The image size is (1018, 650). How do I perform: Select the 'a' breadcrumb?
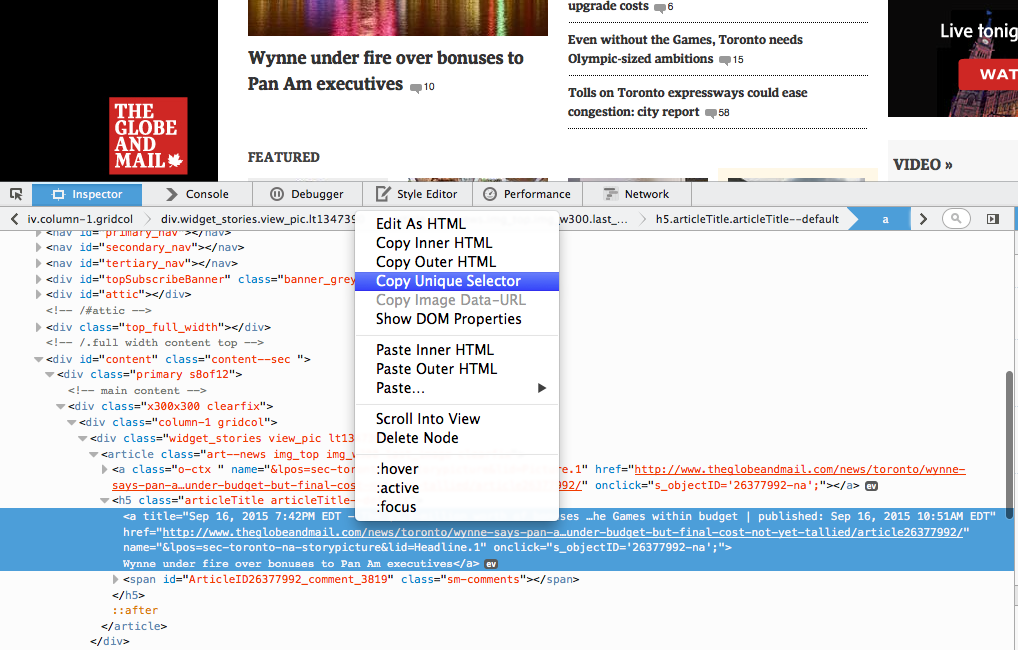(885, 219)
